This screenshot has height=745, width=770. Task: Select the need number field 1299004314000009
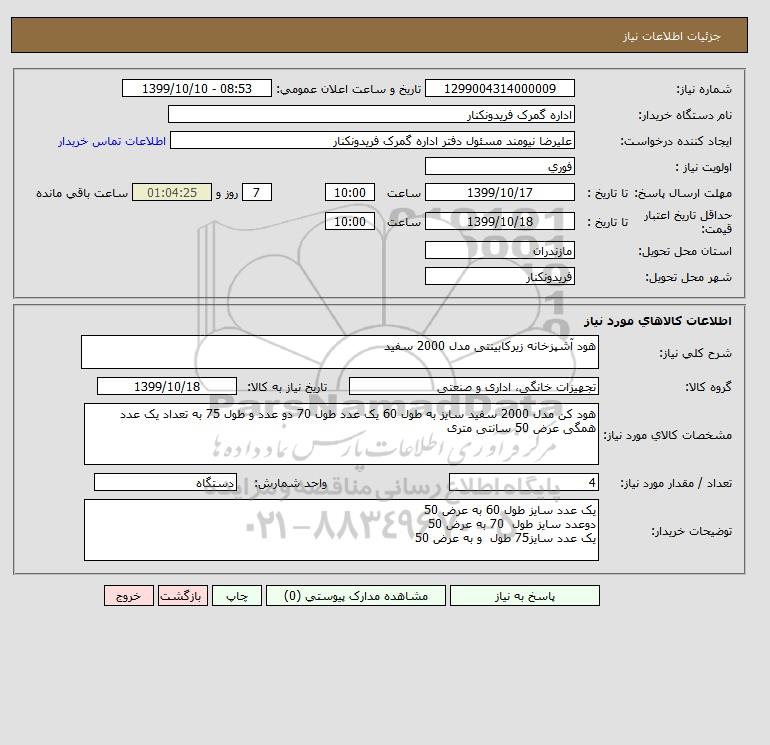pos(499,88)
